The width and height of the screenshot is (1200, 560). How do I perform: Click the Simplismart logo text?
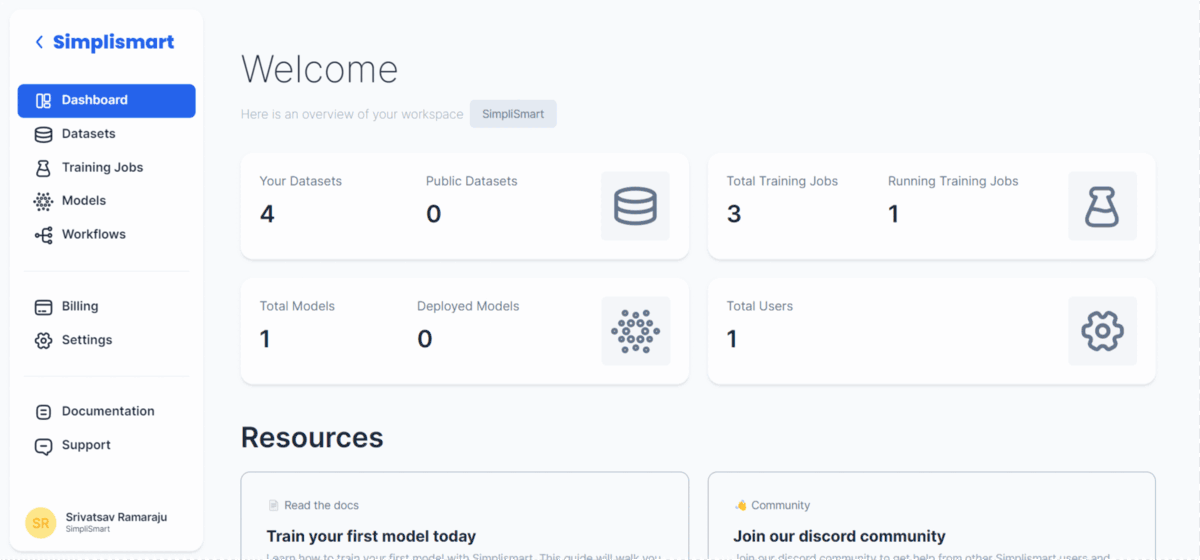(x=113, y=42)
